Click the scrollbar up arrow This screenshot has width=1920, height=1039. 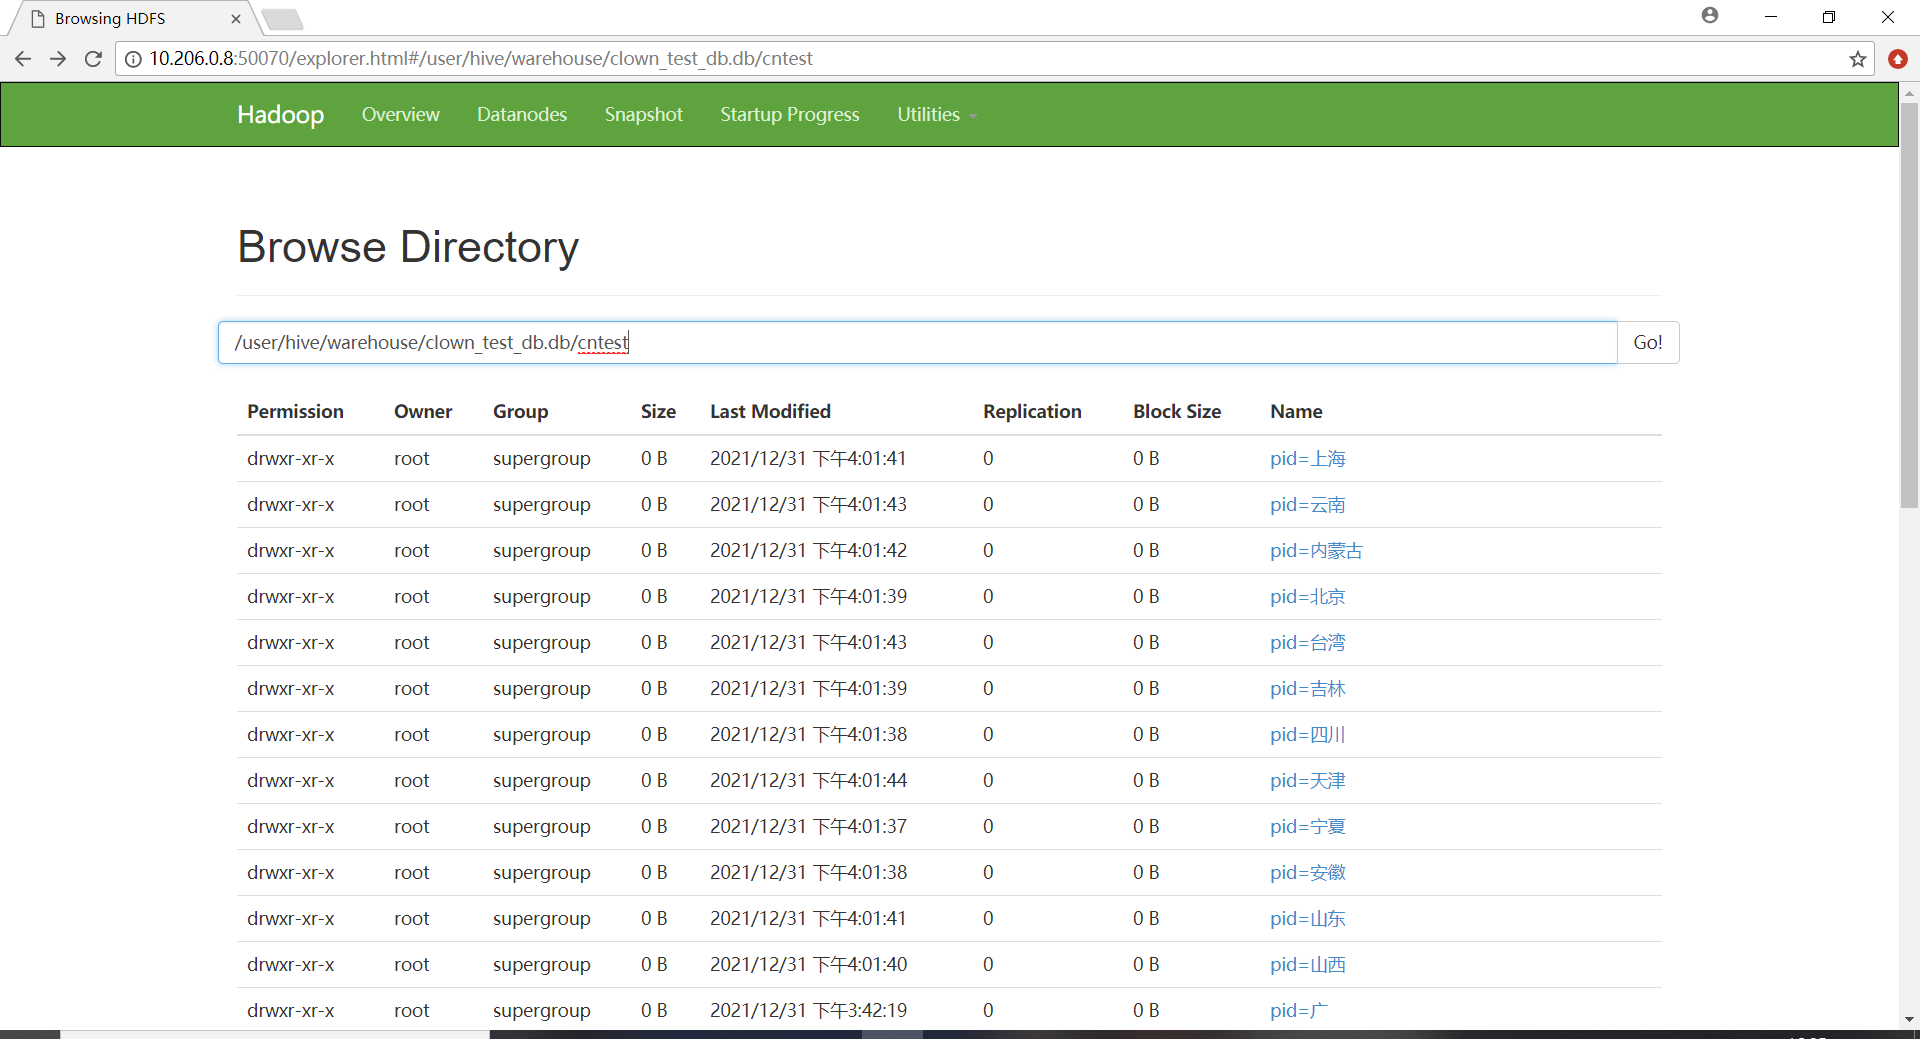click(x=1909, y=93)
